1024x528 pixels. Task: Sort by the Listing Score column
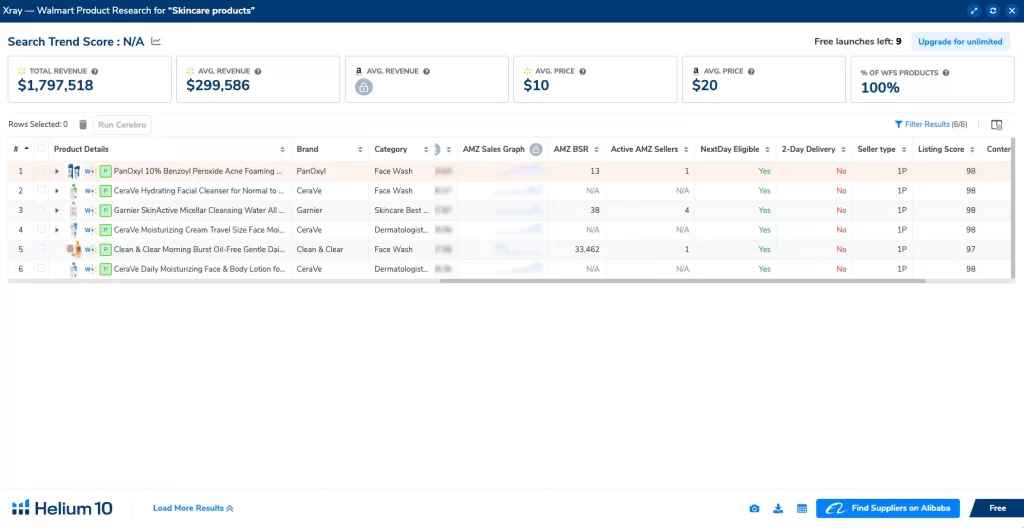(x=972, y=150)
